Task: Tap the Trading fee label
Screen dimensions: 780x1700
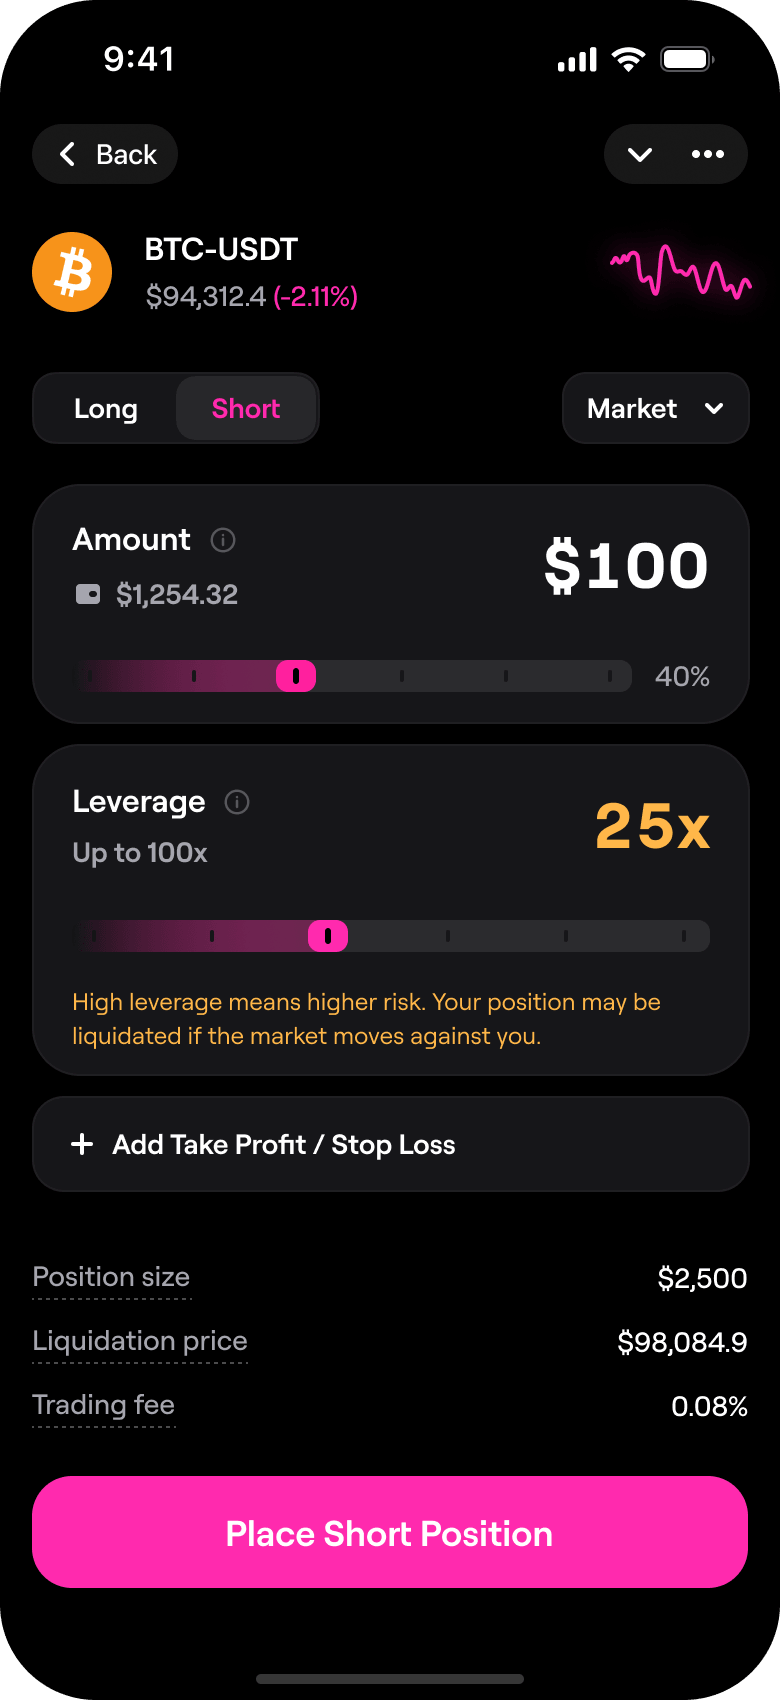Action: coord(104,1405)
